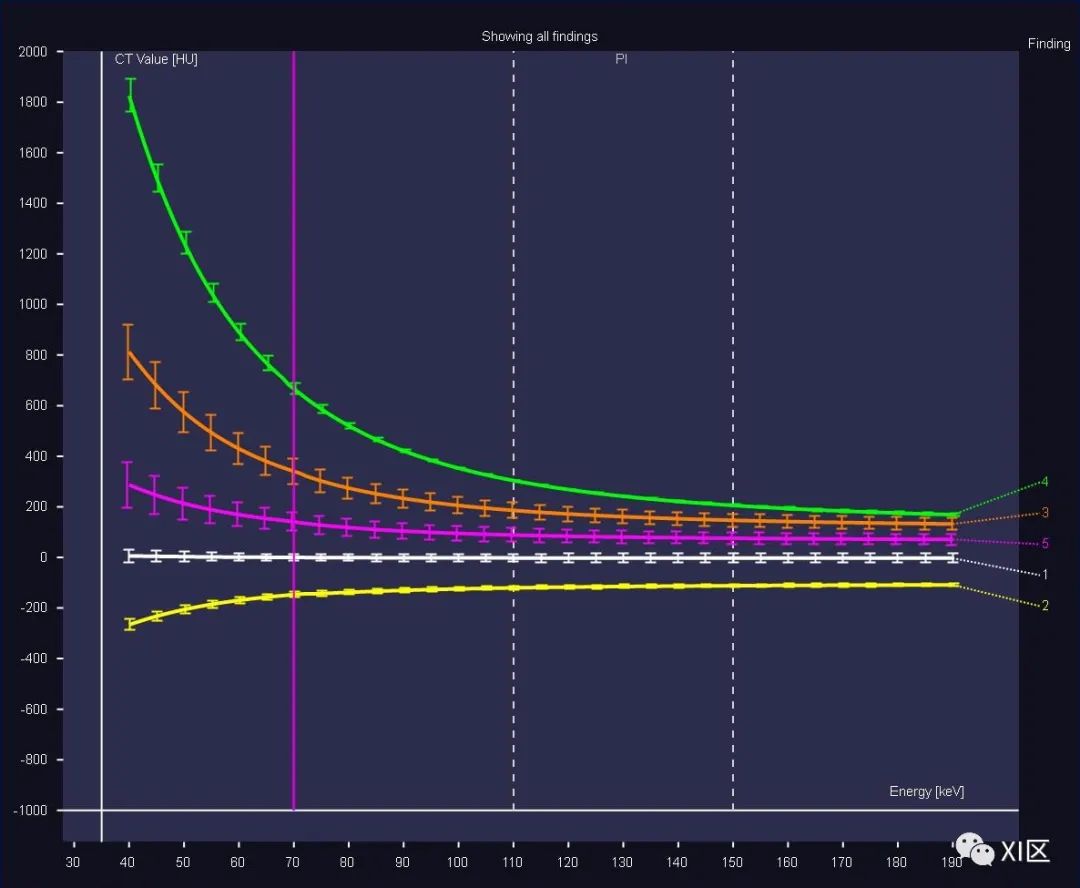This screenshot has height=888, width=1080.
Task: Select the orange Finding 3 legend label
Action: [1045, 513]
